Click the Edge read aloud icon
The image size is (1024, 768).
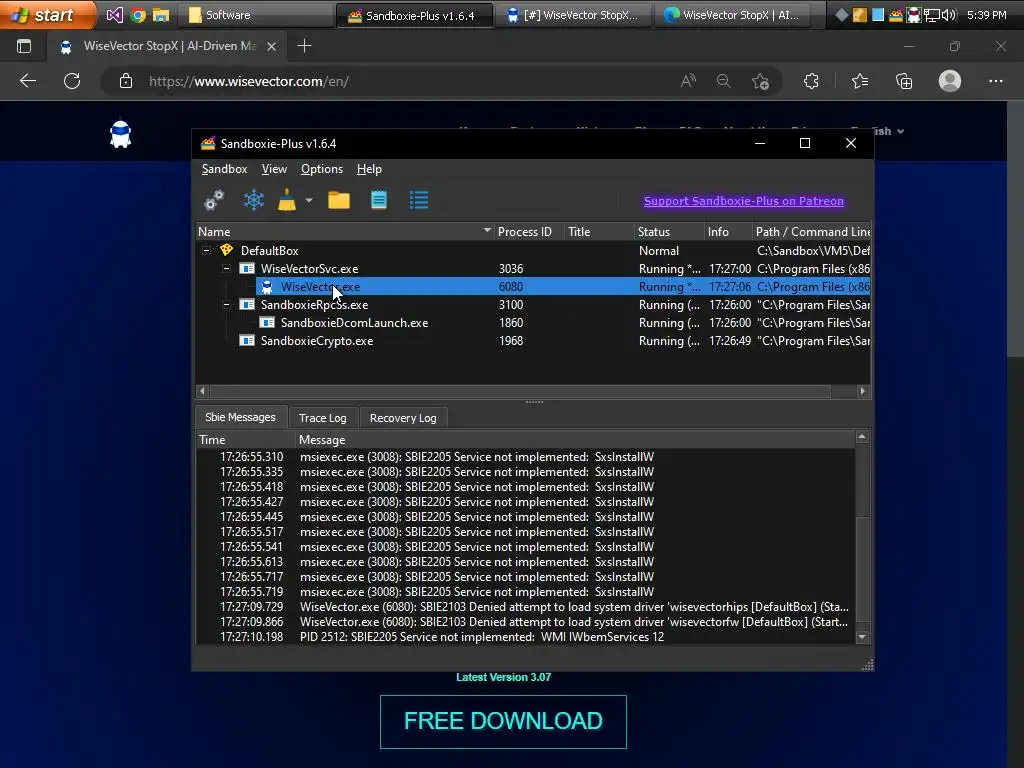pos(688,81)
